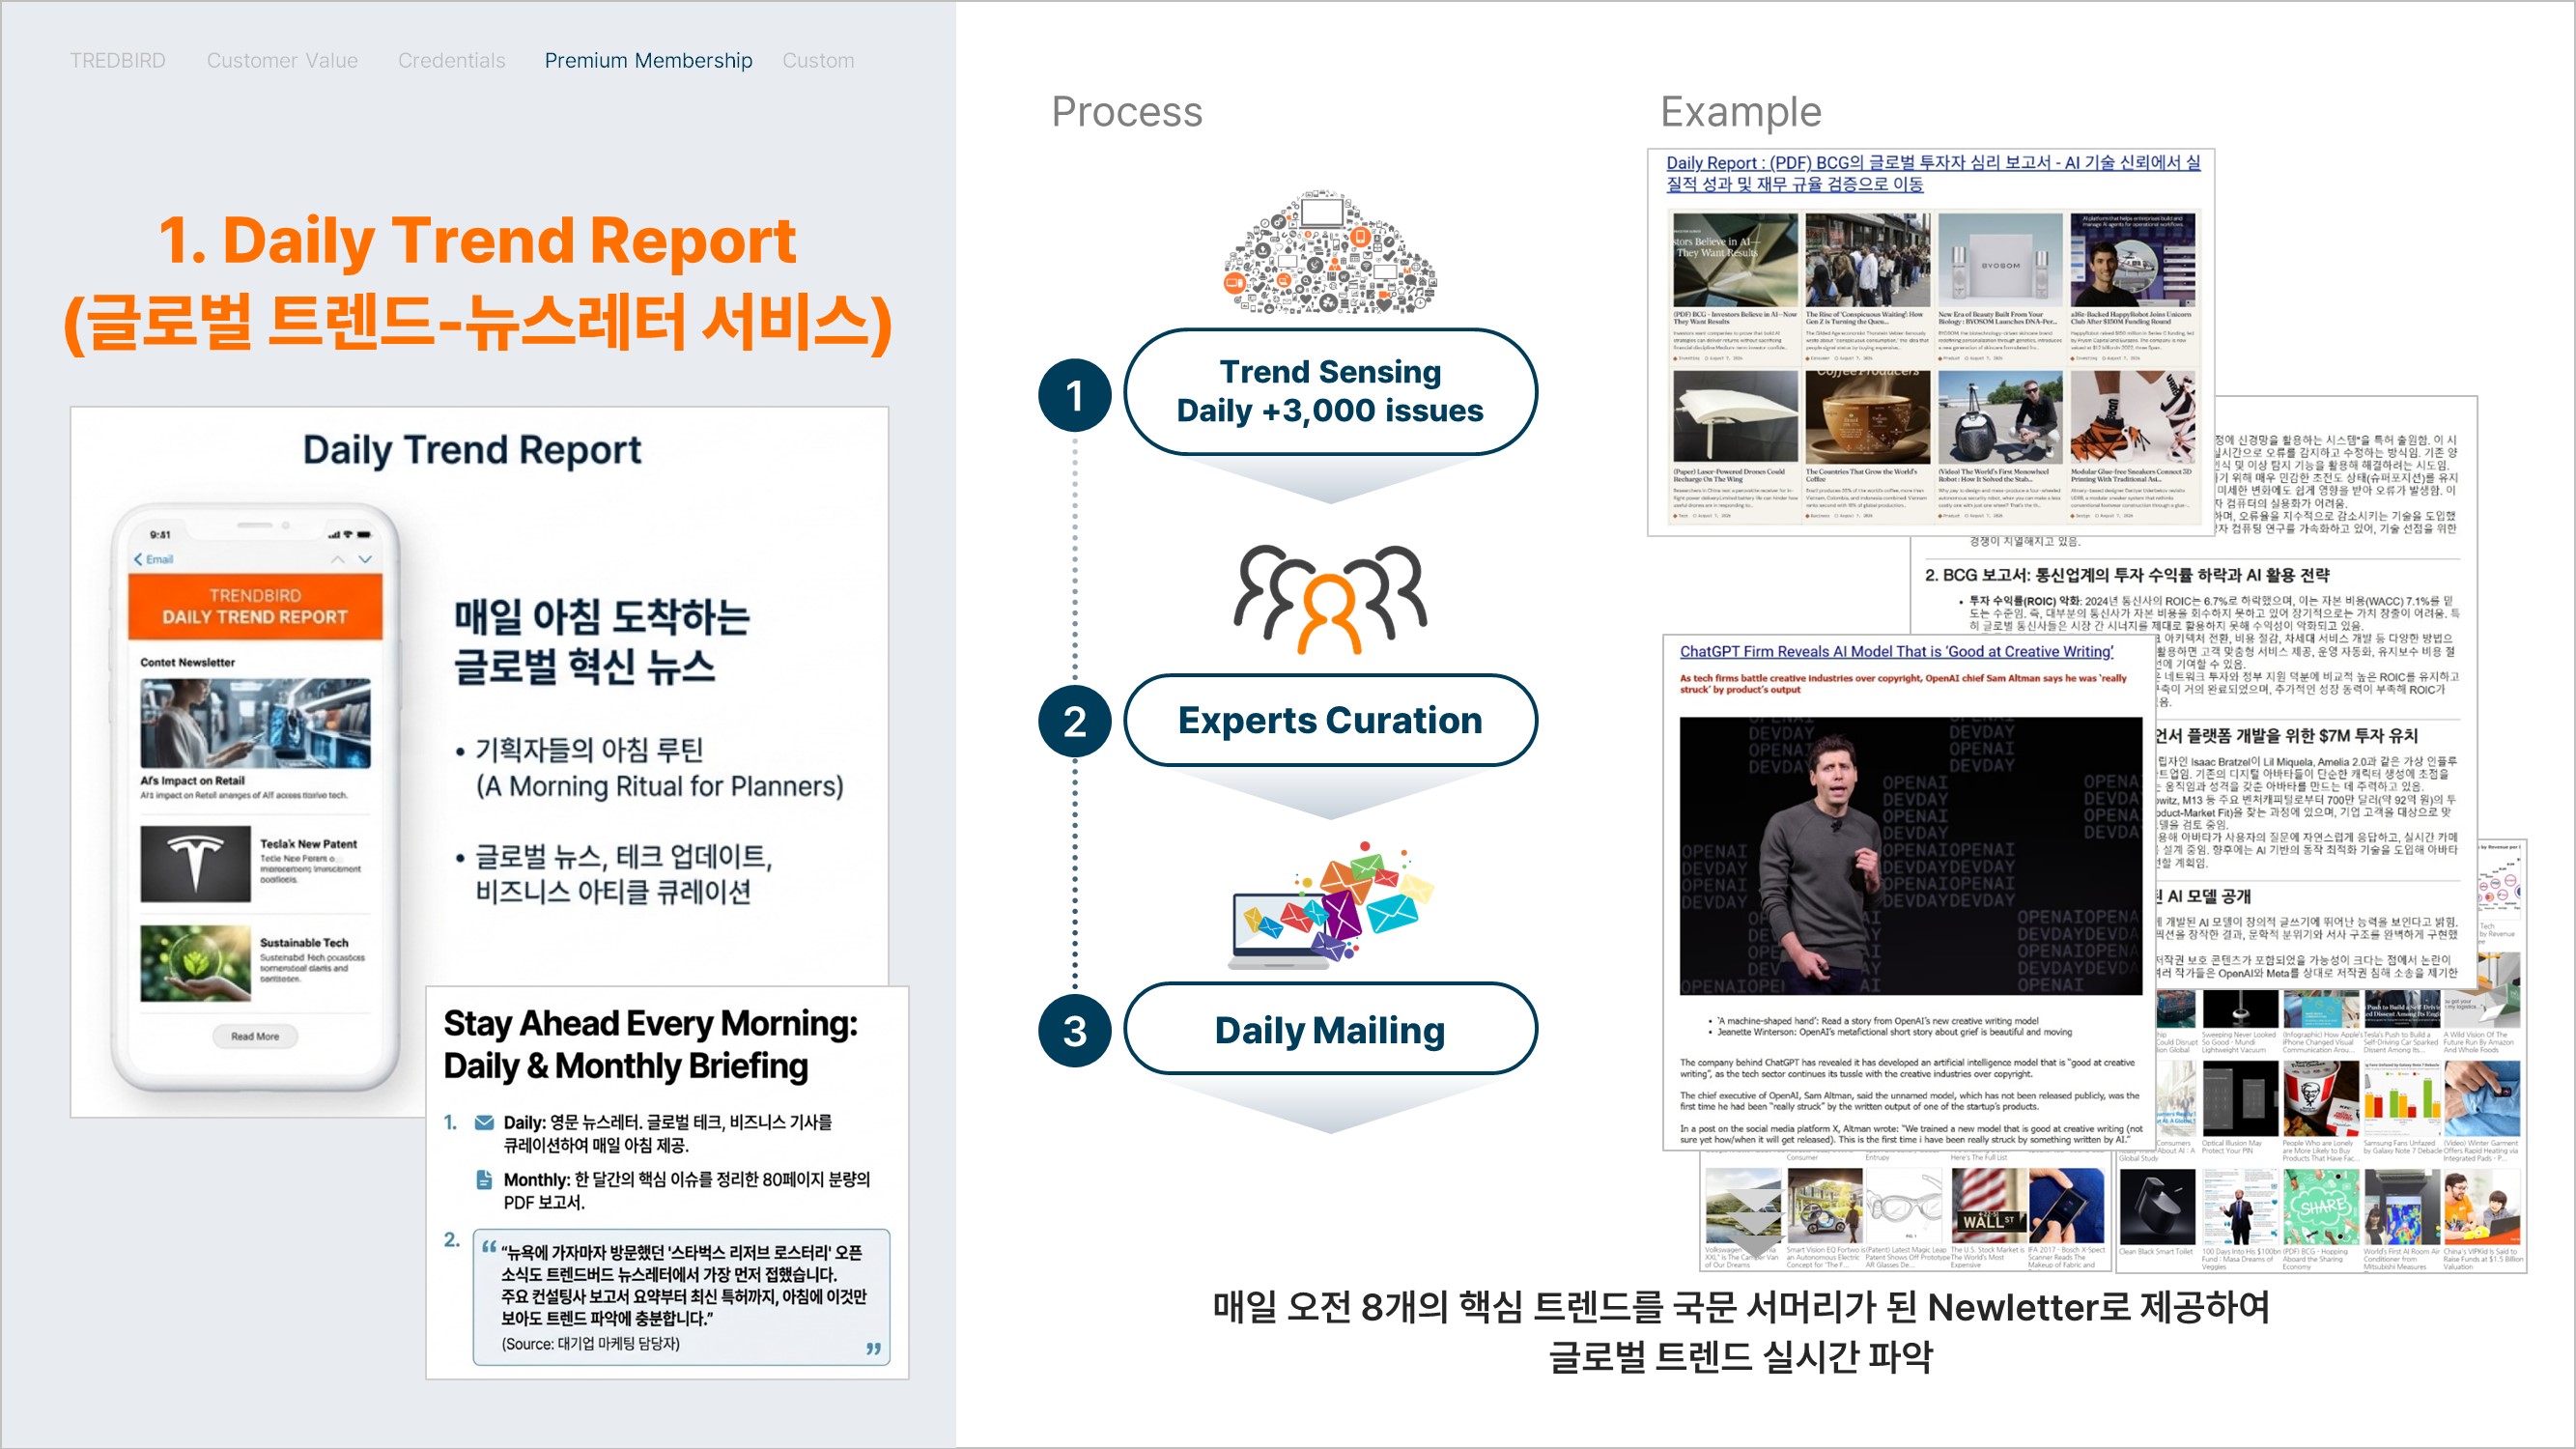Viewport: 2576px width, 1449px height.
Task: Select the Trend Sensing Daily +3,000 issues pill
Action: click(1330, 391)
